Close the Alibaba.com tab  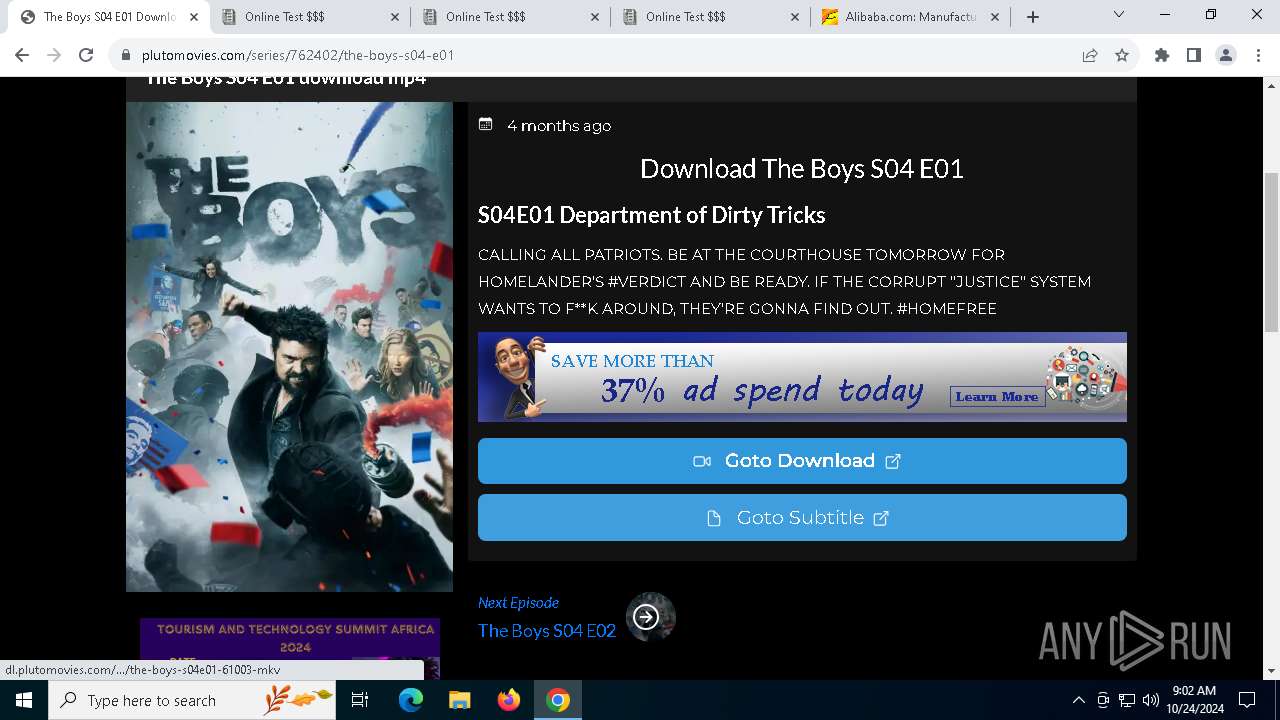[995, 17]
